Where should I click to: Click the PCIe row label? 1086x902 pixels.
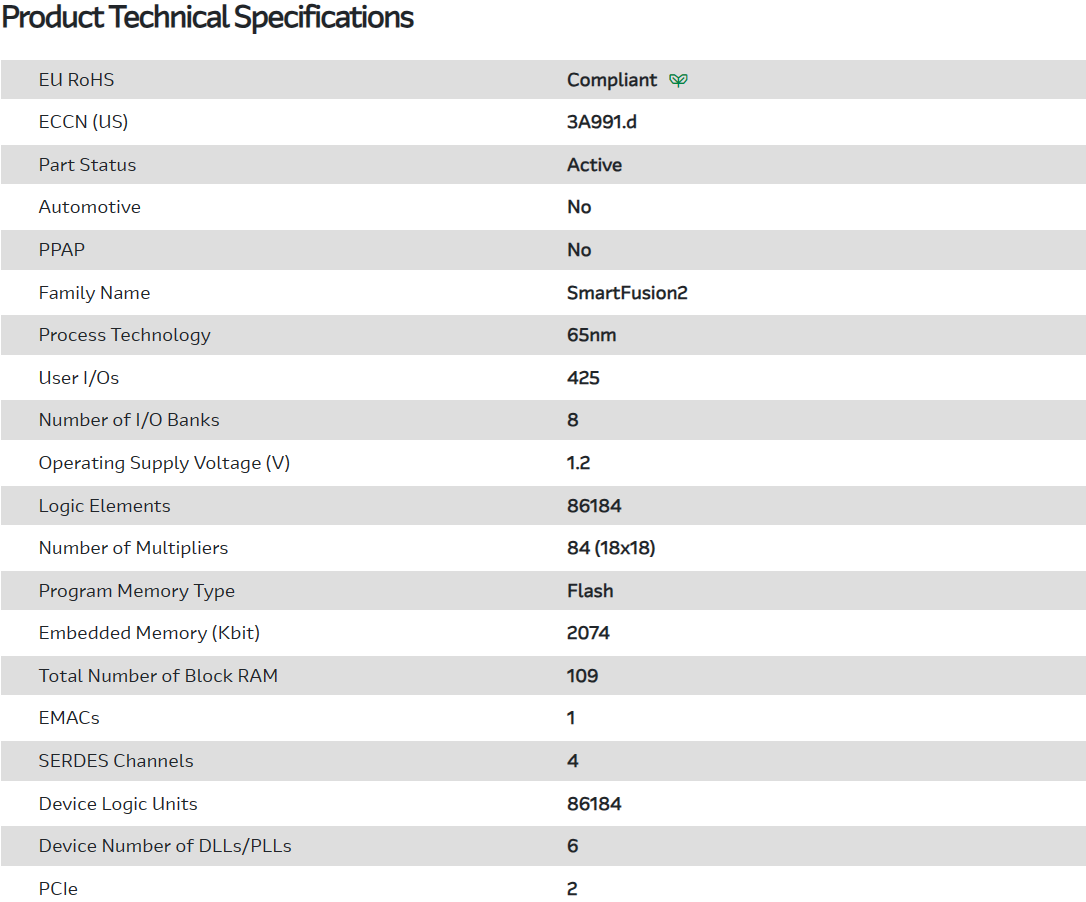click(x=58, y=889)
